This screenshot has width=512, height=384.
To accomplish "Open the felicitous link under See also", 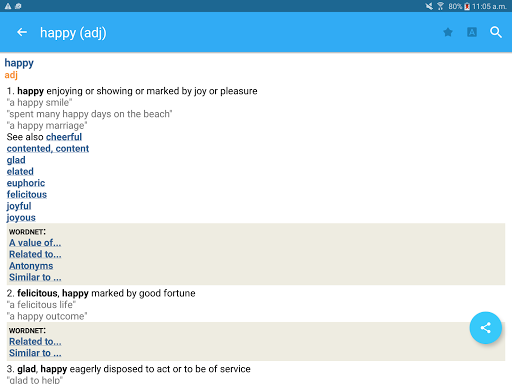I will (x=27, y=195).
